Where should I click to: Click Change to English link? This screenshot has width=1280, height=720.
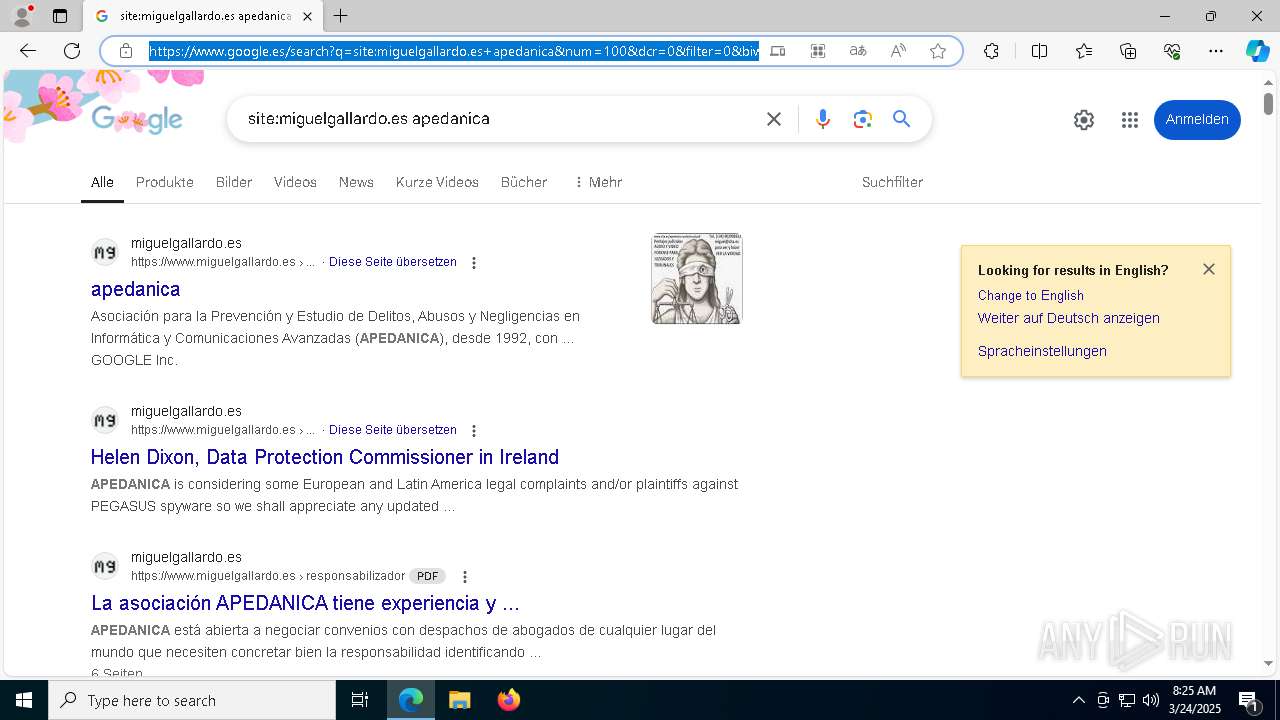coord(1031,295)
